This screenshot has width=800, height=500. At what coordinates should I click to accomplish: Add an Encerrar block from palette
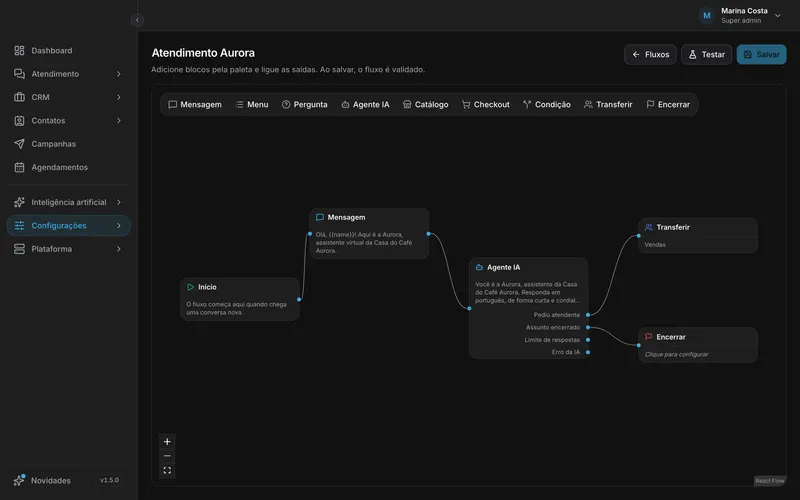(668, 105)
